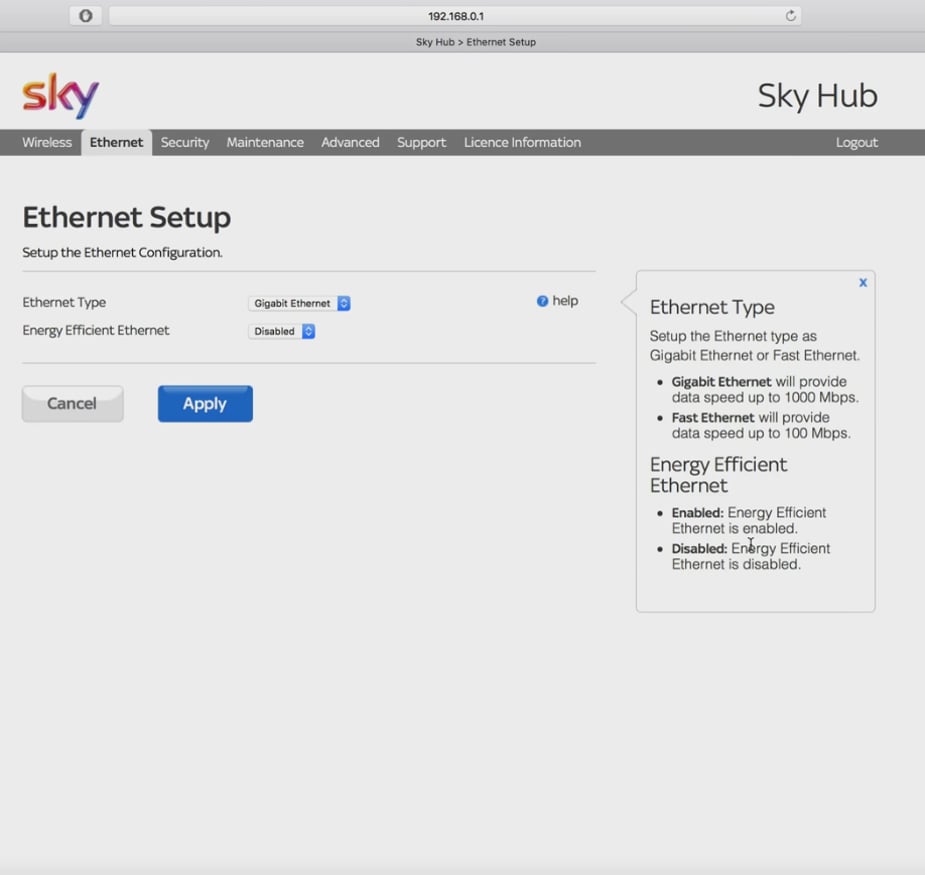Screen dimensions: 925x875
Task: Click the browser reload icon
Action: point(790,16)
